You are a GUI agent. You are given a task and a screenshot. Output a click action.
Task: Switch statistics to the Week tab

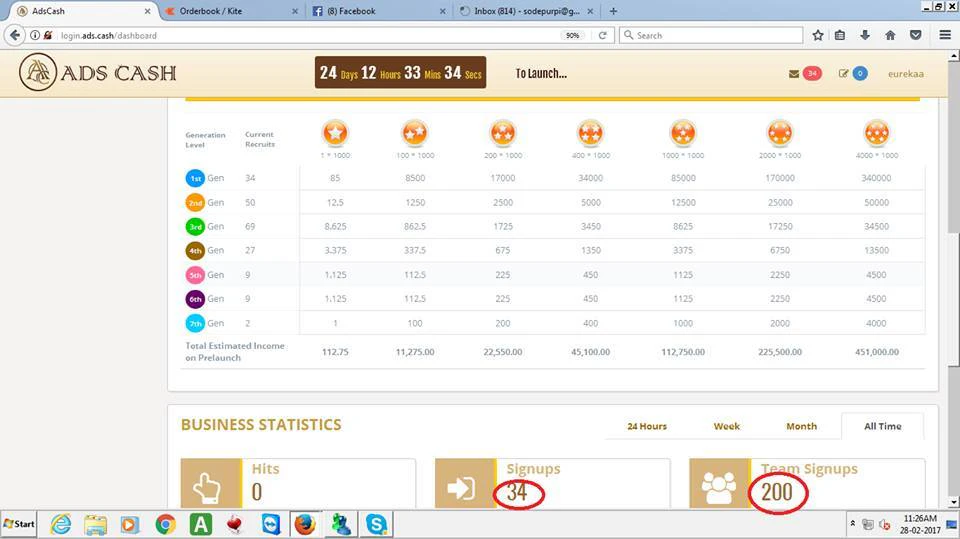pos(726,426)
